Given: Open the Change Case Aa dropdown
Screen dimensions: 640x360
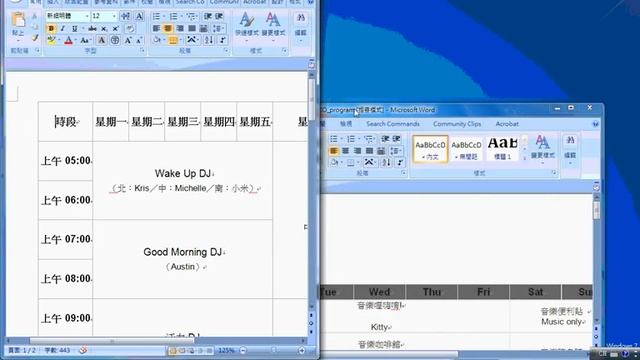Looking at the screenshot, I should 85,40.
